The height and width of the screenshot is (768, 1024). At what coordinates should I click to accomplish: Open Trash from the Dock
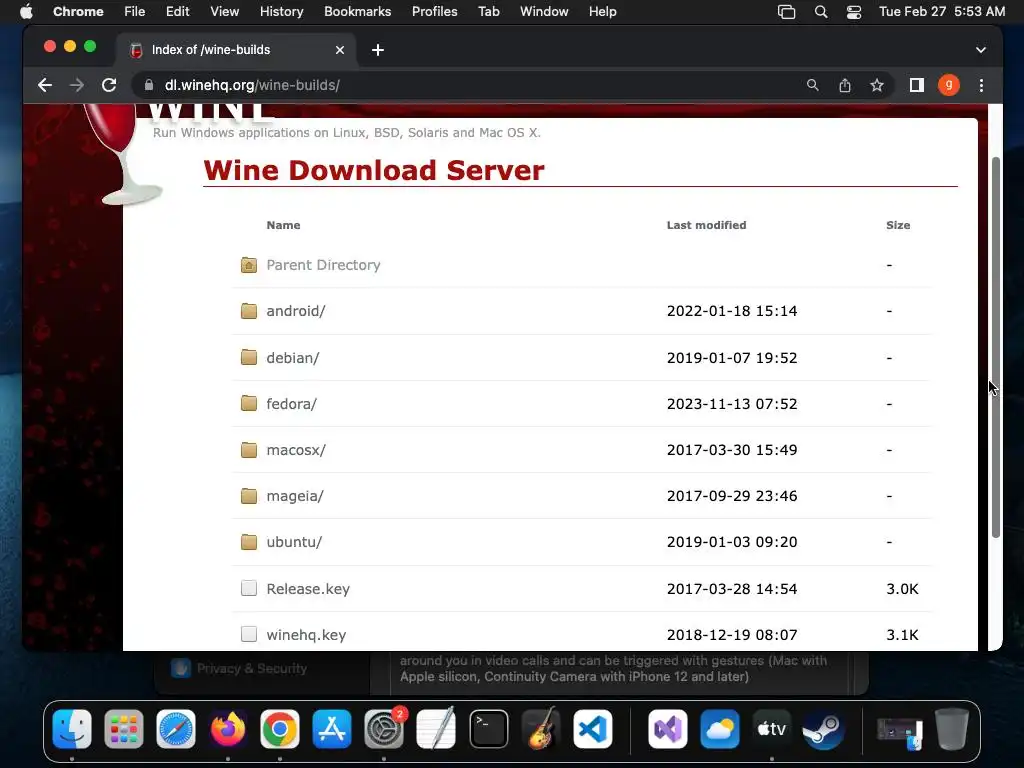tap(952, 729)
